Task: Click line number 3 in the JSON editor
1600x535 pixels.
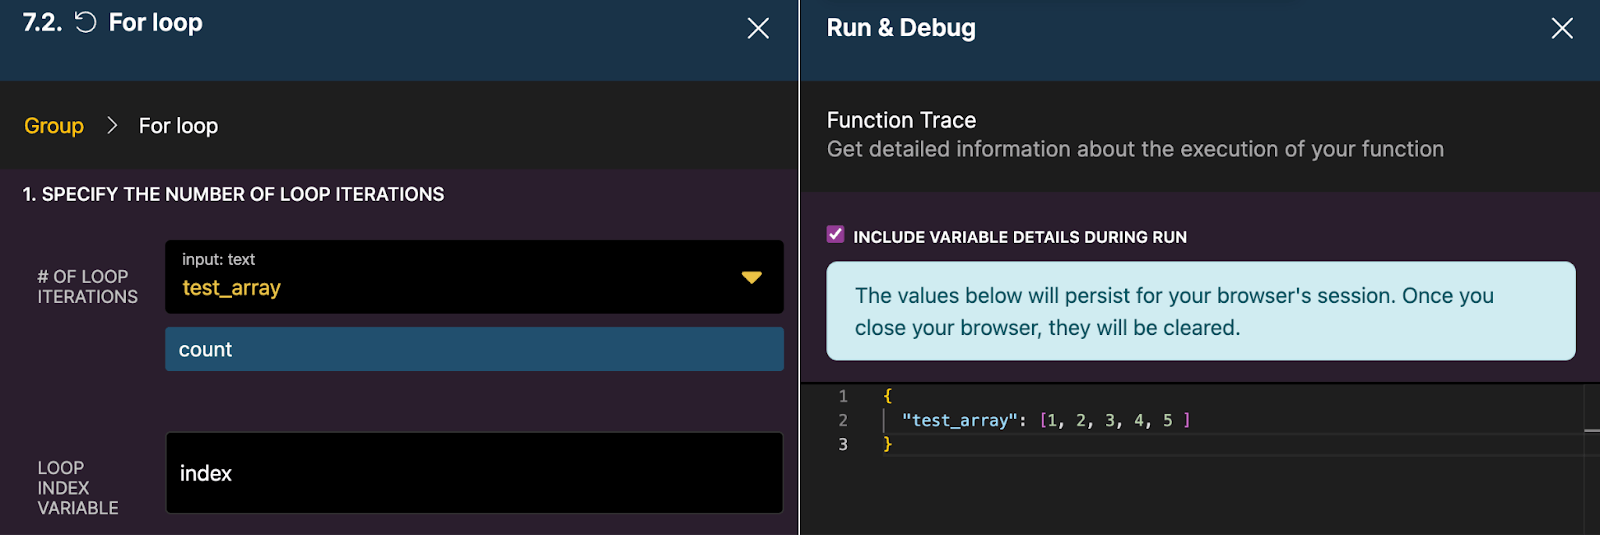Action: [843, 444]
